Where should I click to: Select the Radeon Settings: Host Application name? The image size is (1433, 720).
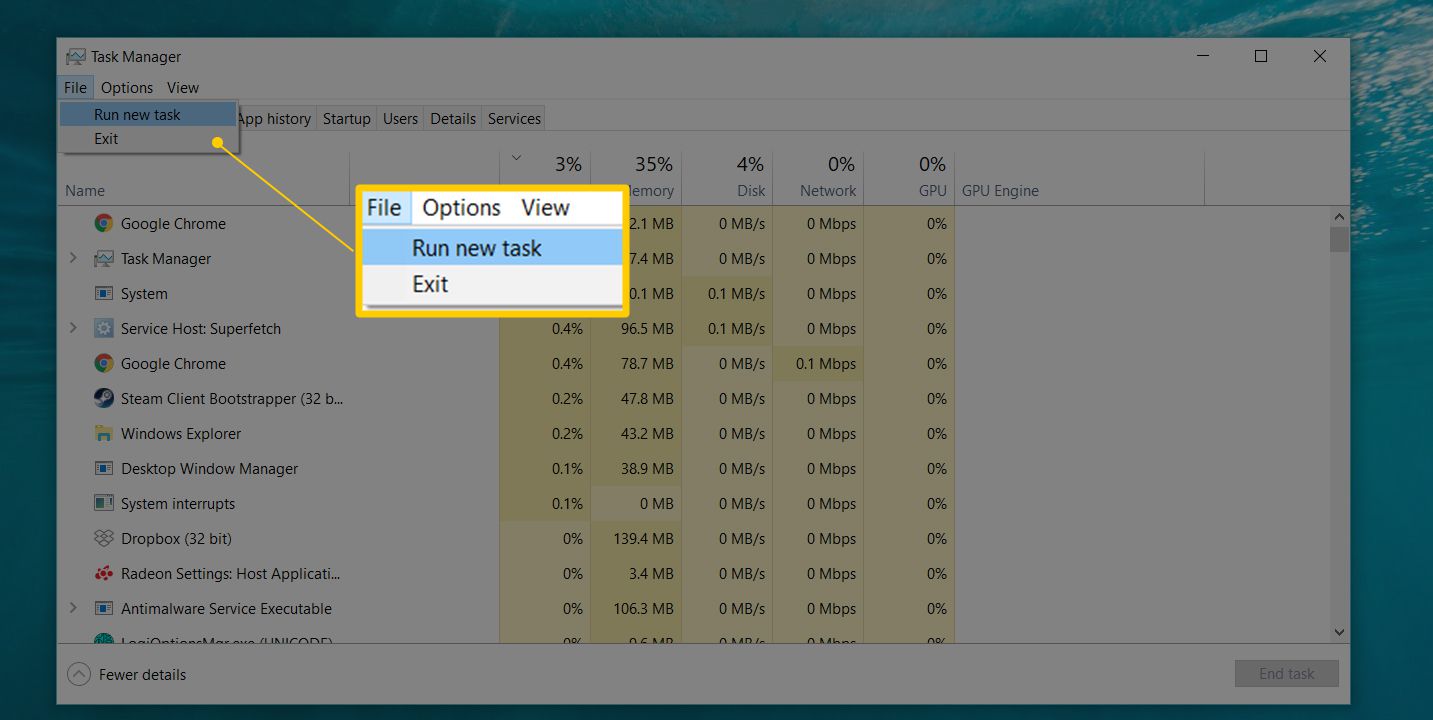[x=231, y=573]
